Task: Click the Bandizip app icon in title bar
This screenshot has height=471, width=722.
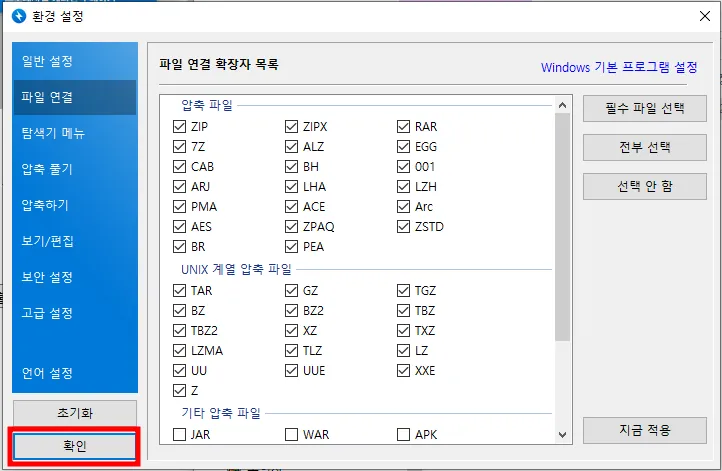Action: pos(19,16)
